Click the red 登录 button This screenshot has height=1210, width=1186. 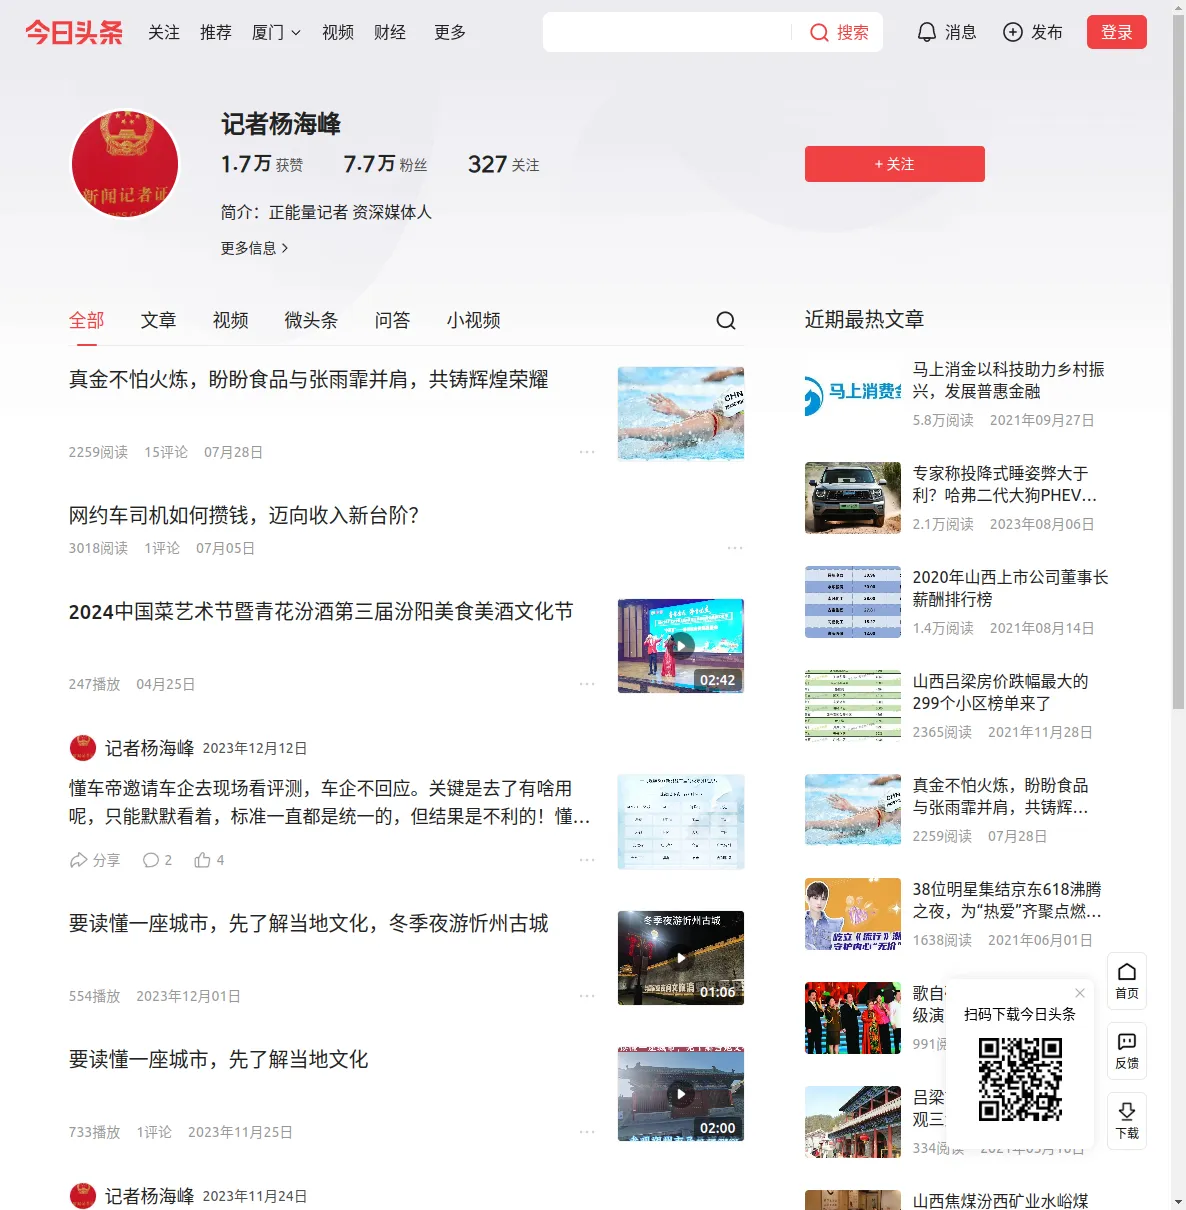click(1117, 32)
